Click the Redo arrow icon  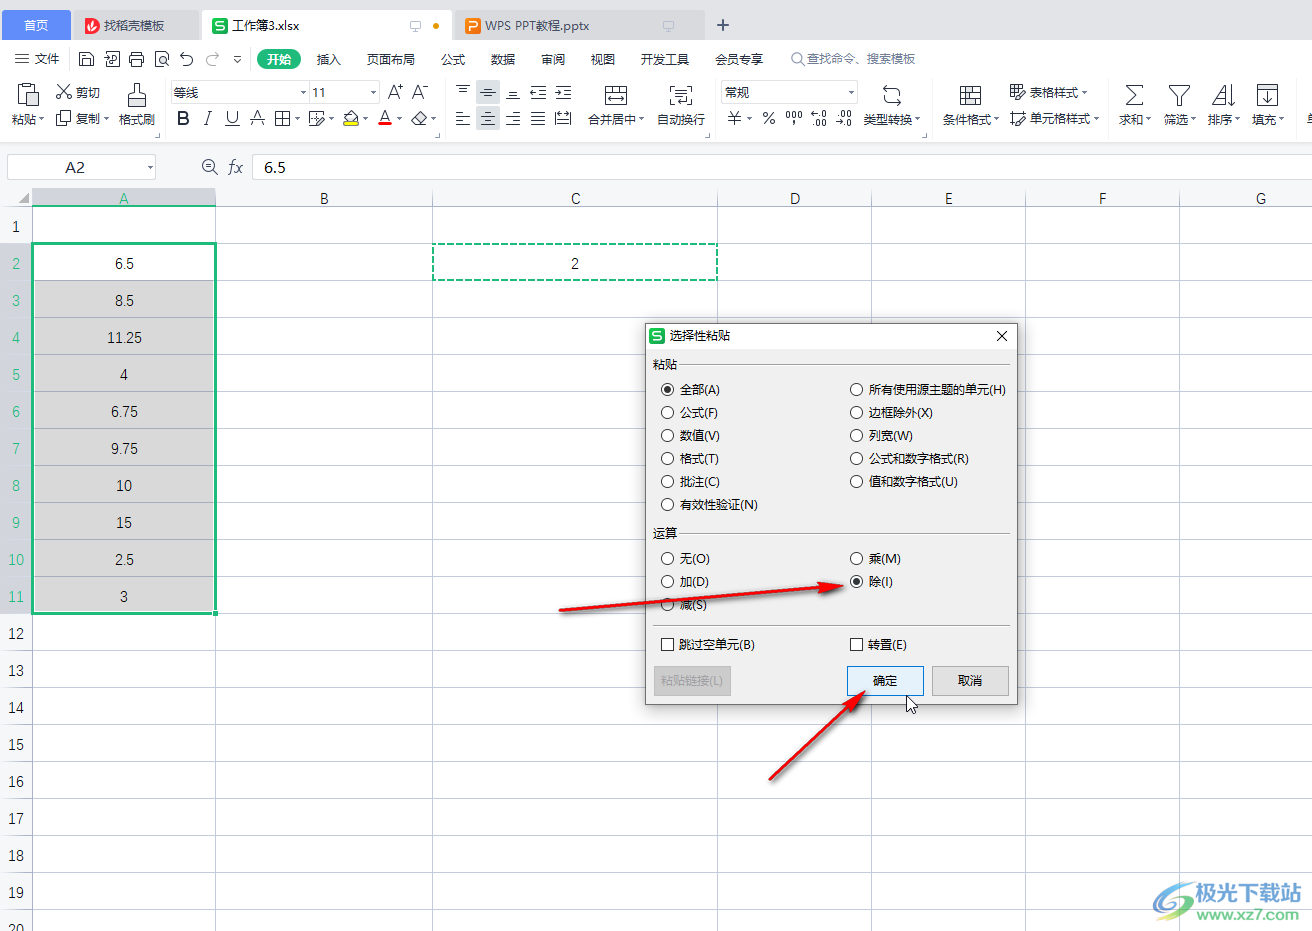click(212, 59)
